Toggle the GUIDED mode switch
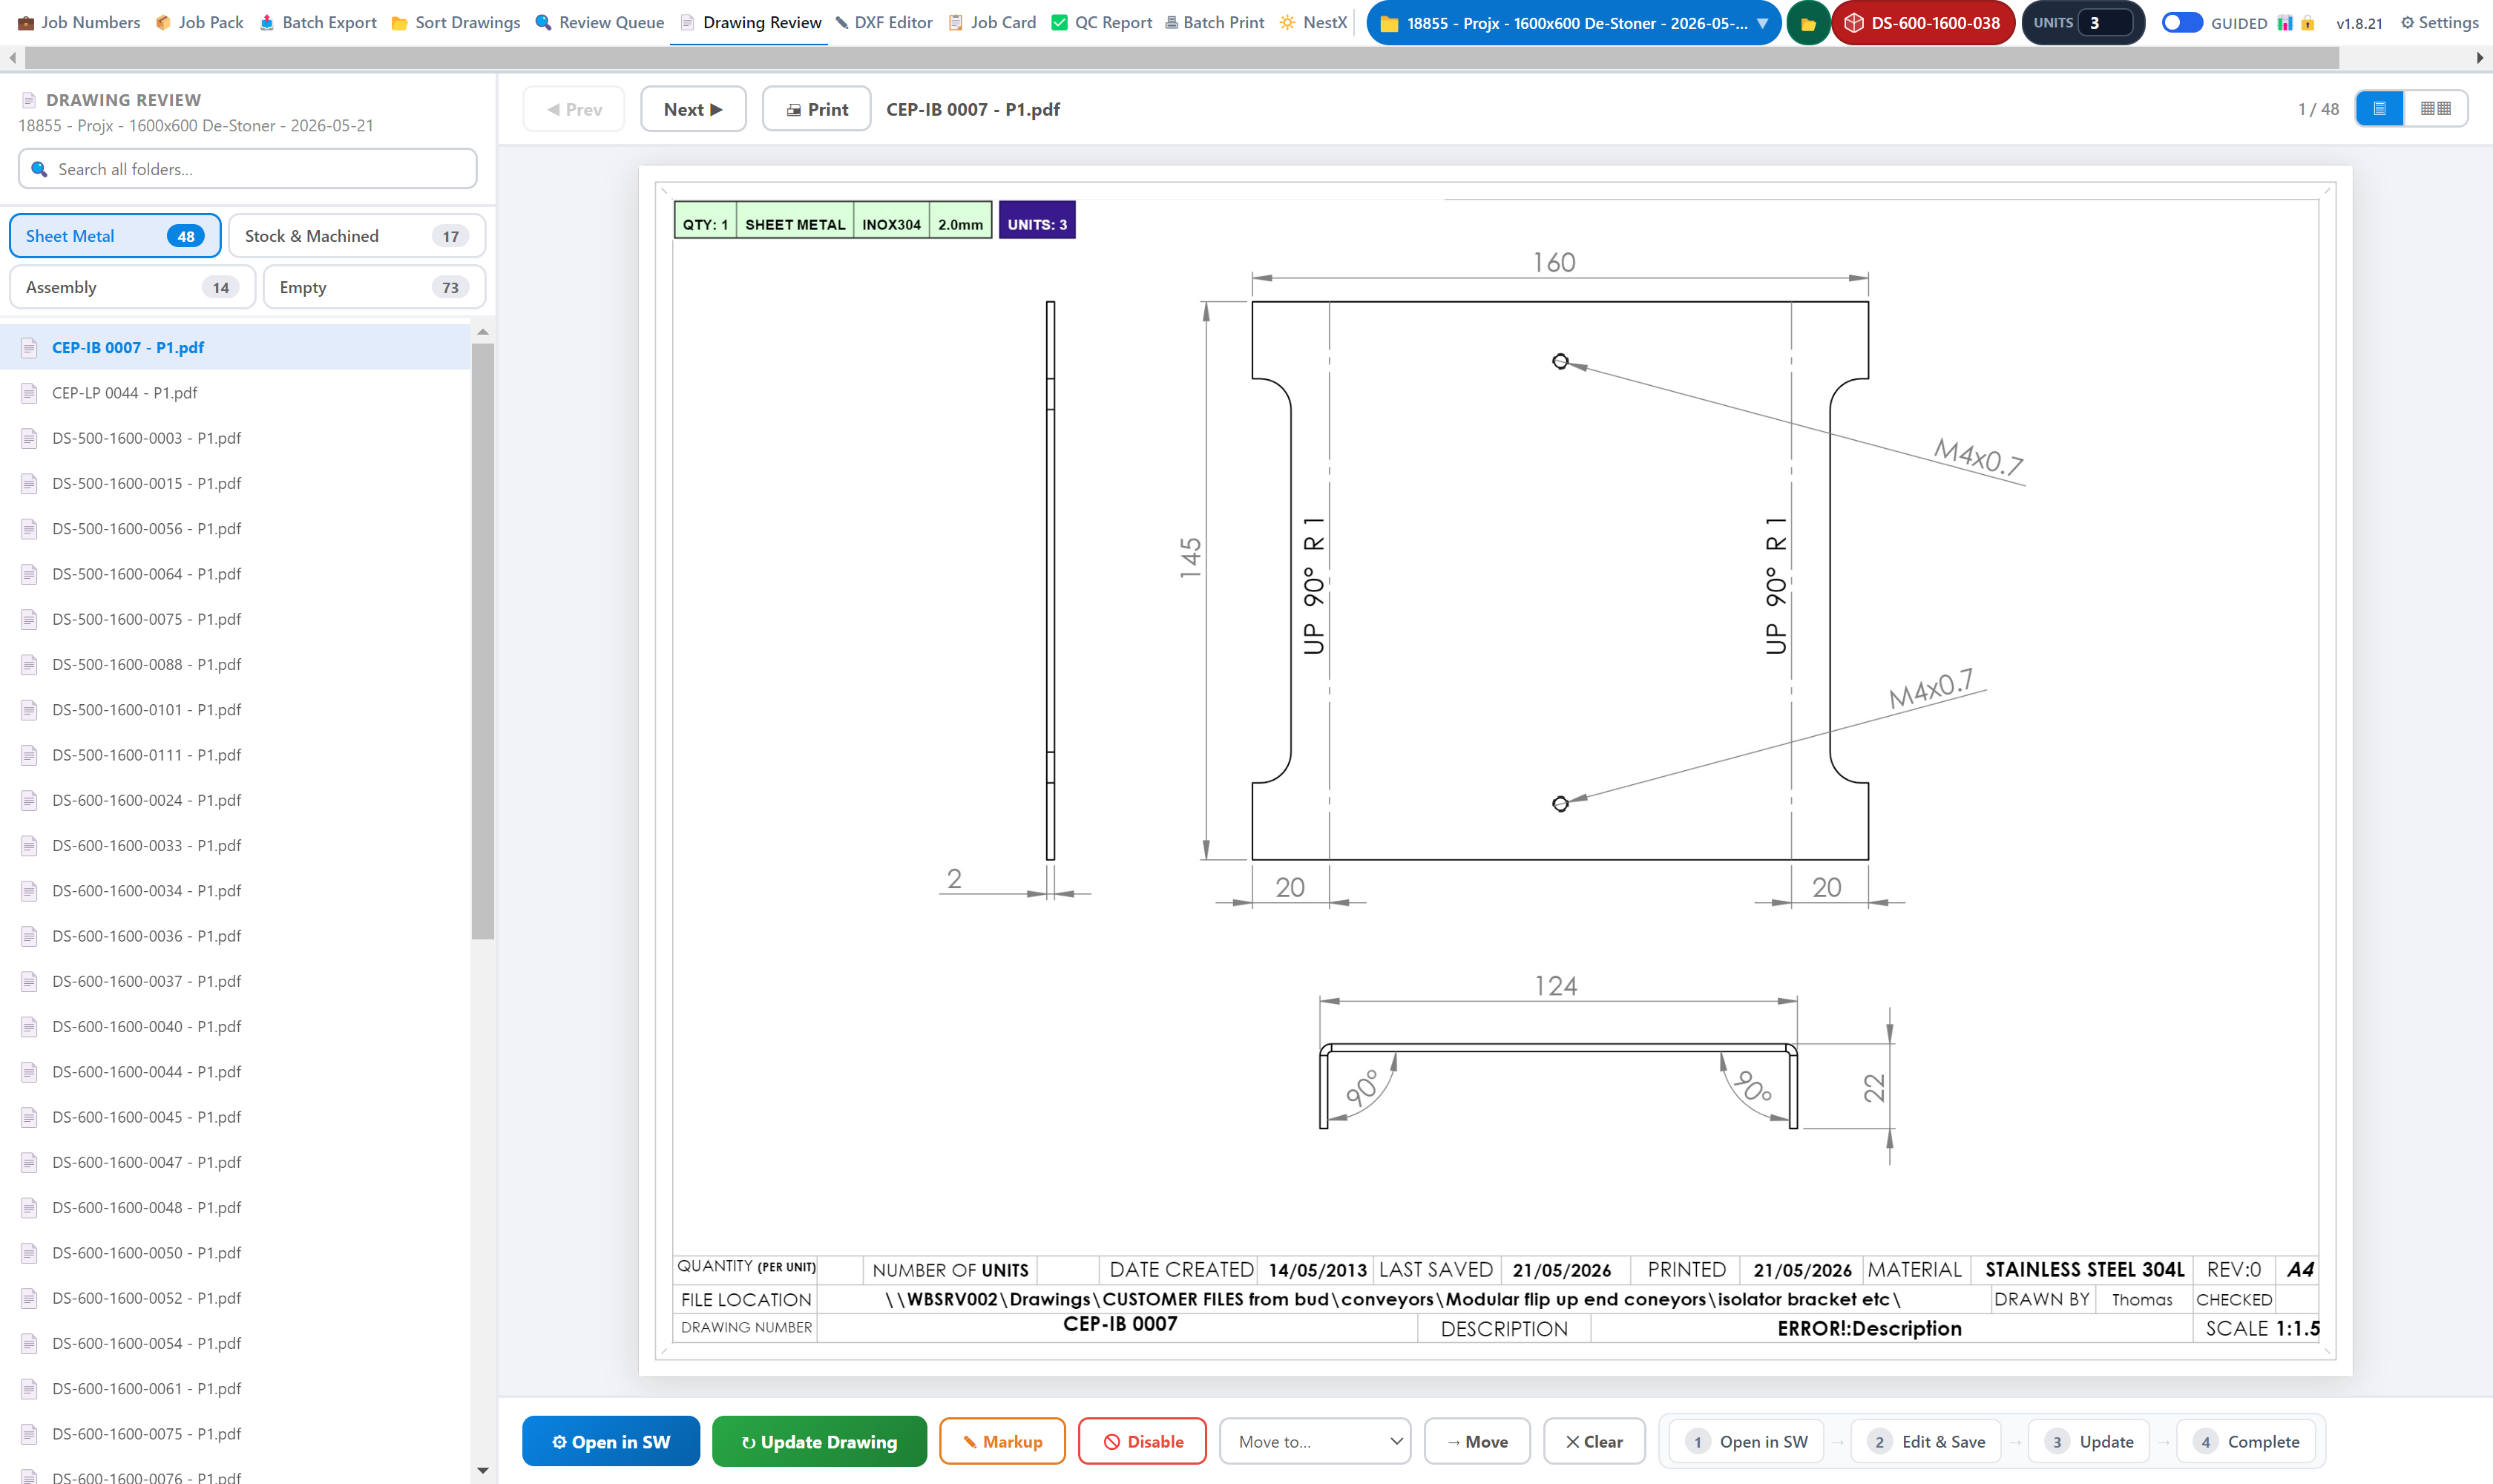The image size is (2493, 1484). 2181,22
